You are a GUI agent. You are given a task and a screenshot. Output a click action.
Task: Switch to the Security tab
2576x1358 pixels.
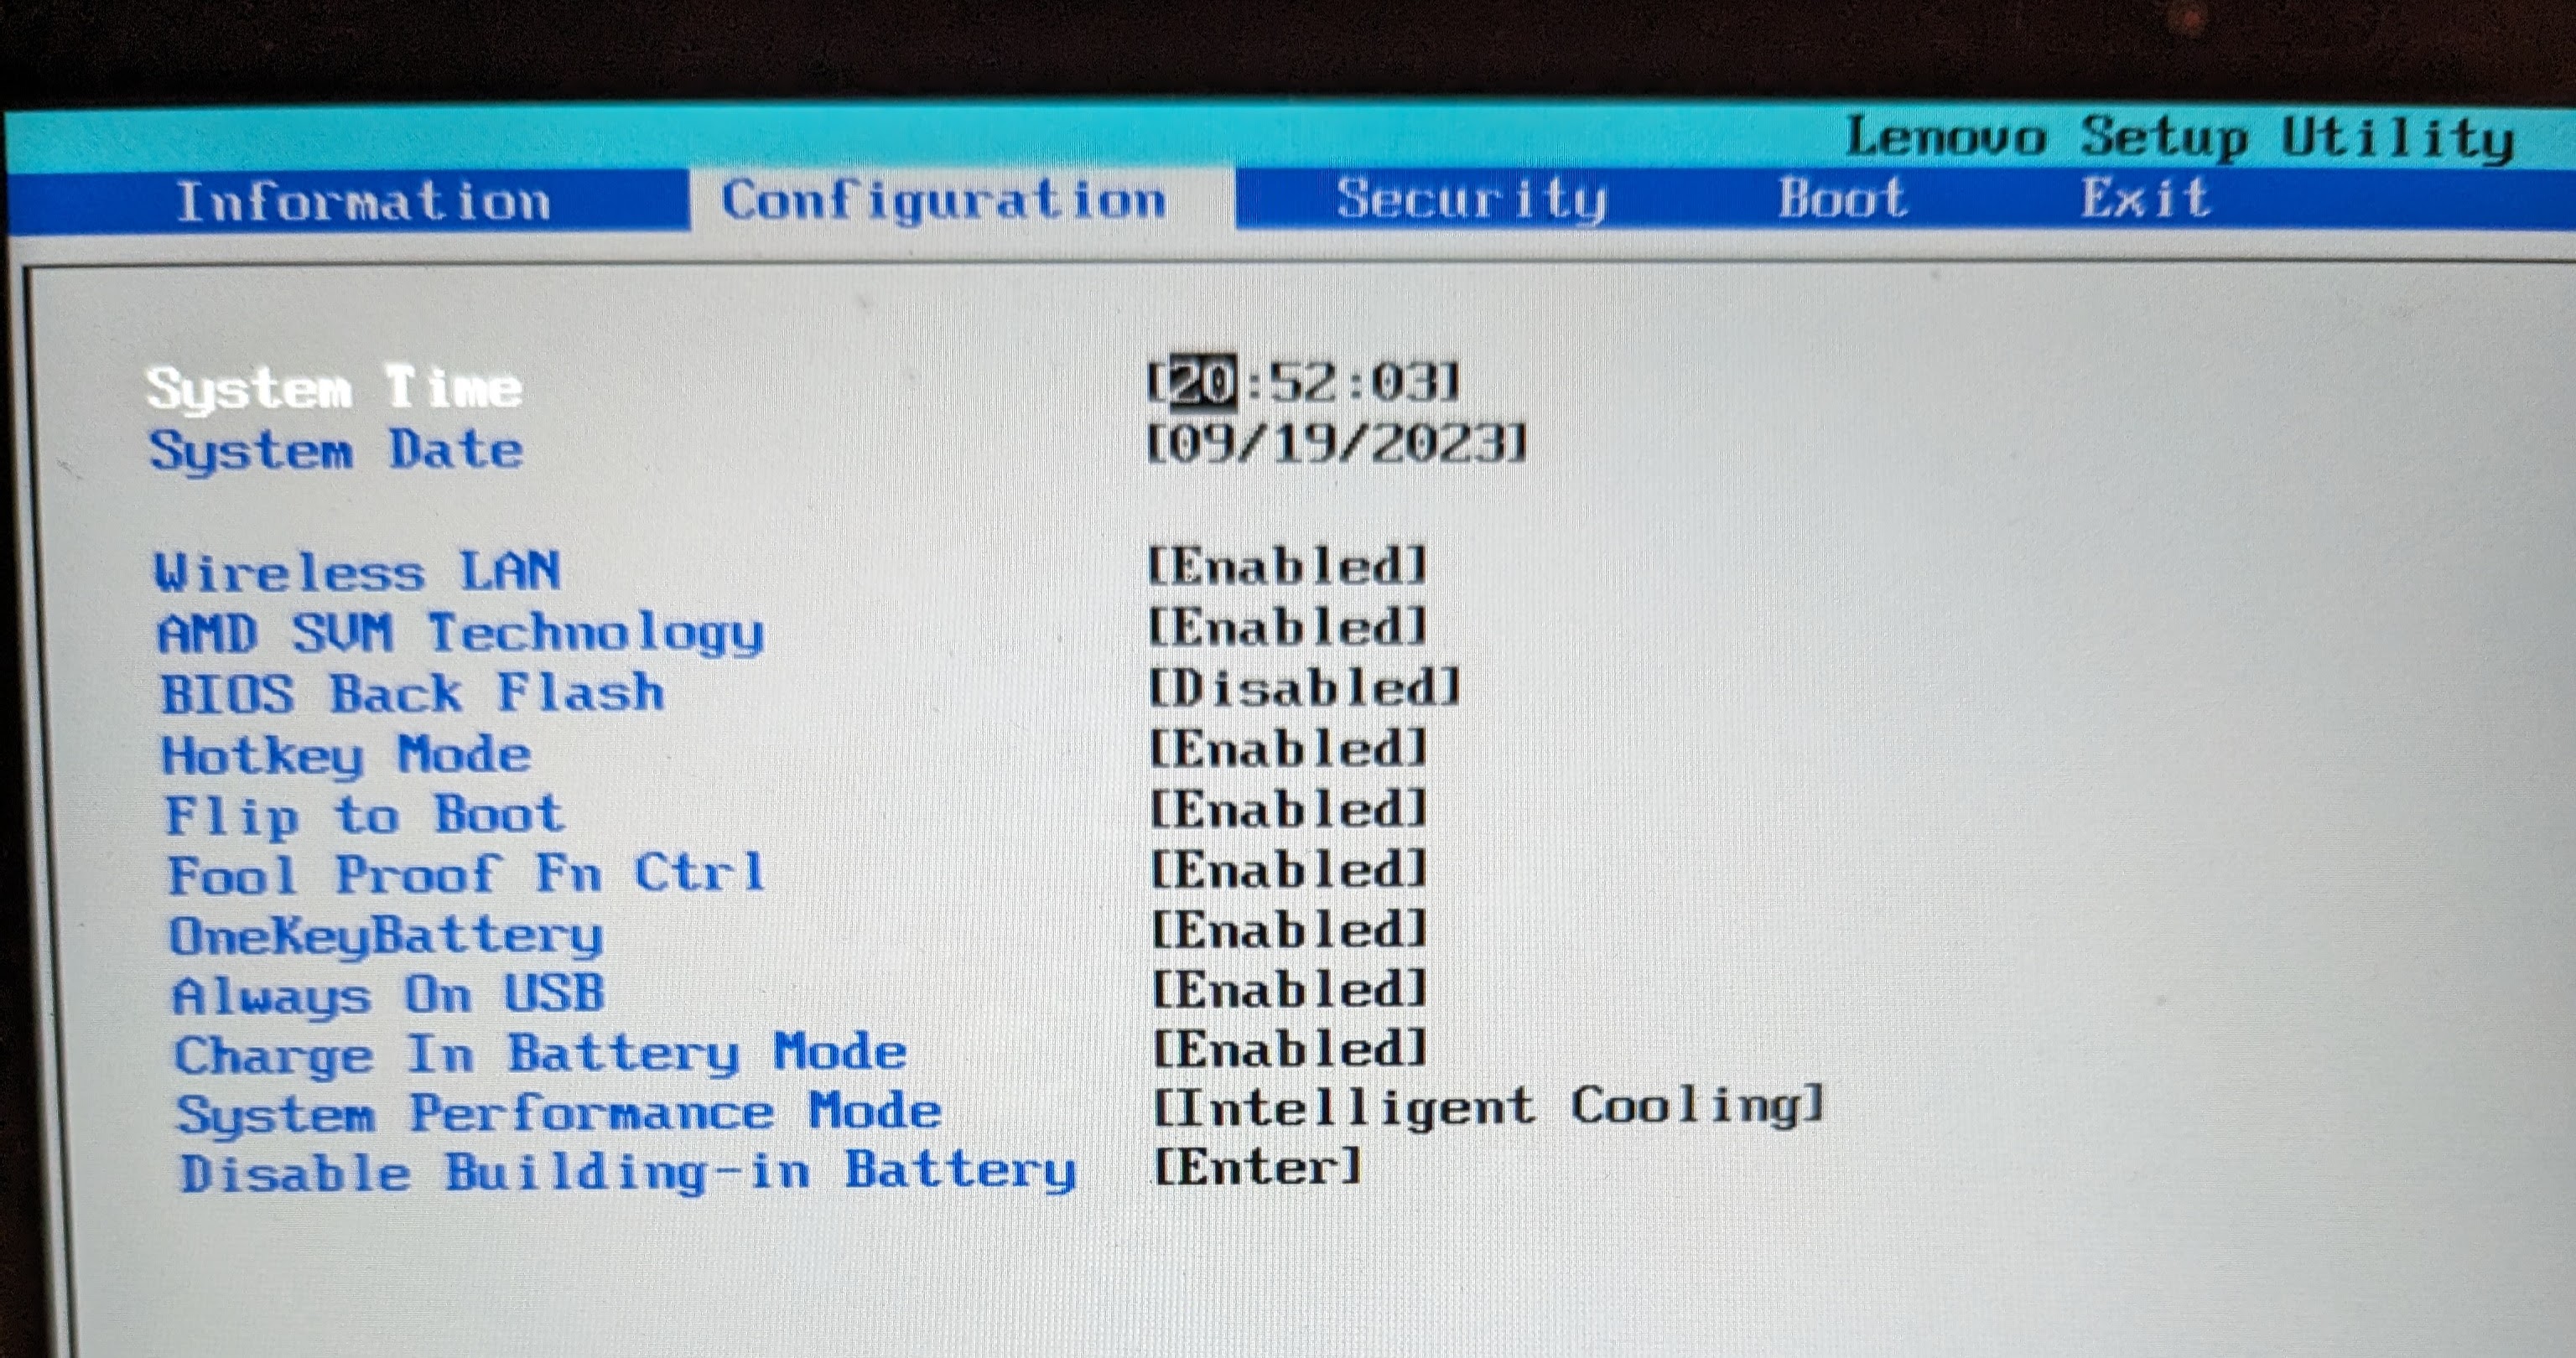tap(1470, 199)
